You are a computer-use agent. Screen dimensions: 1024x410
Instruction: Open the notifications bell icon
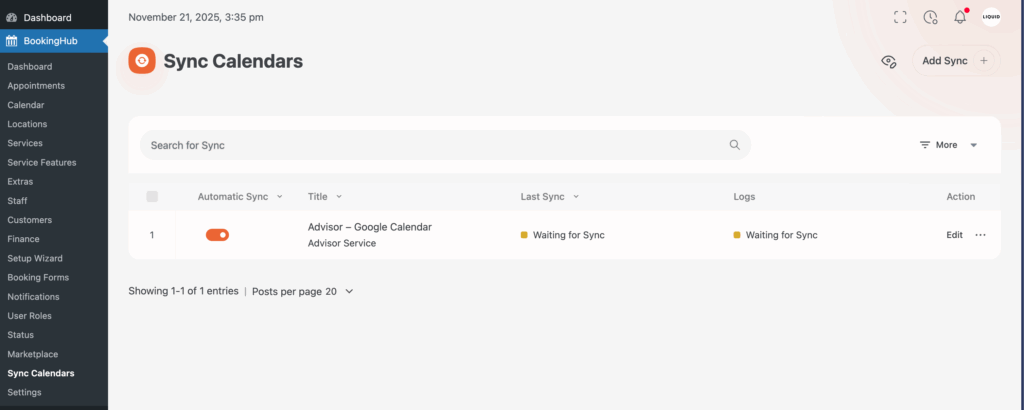(960, 17)
